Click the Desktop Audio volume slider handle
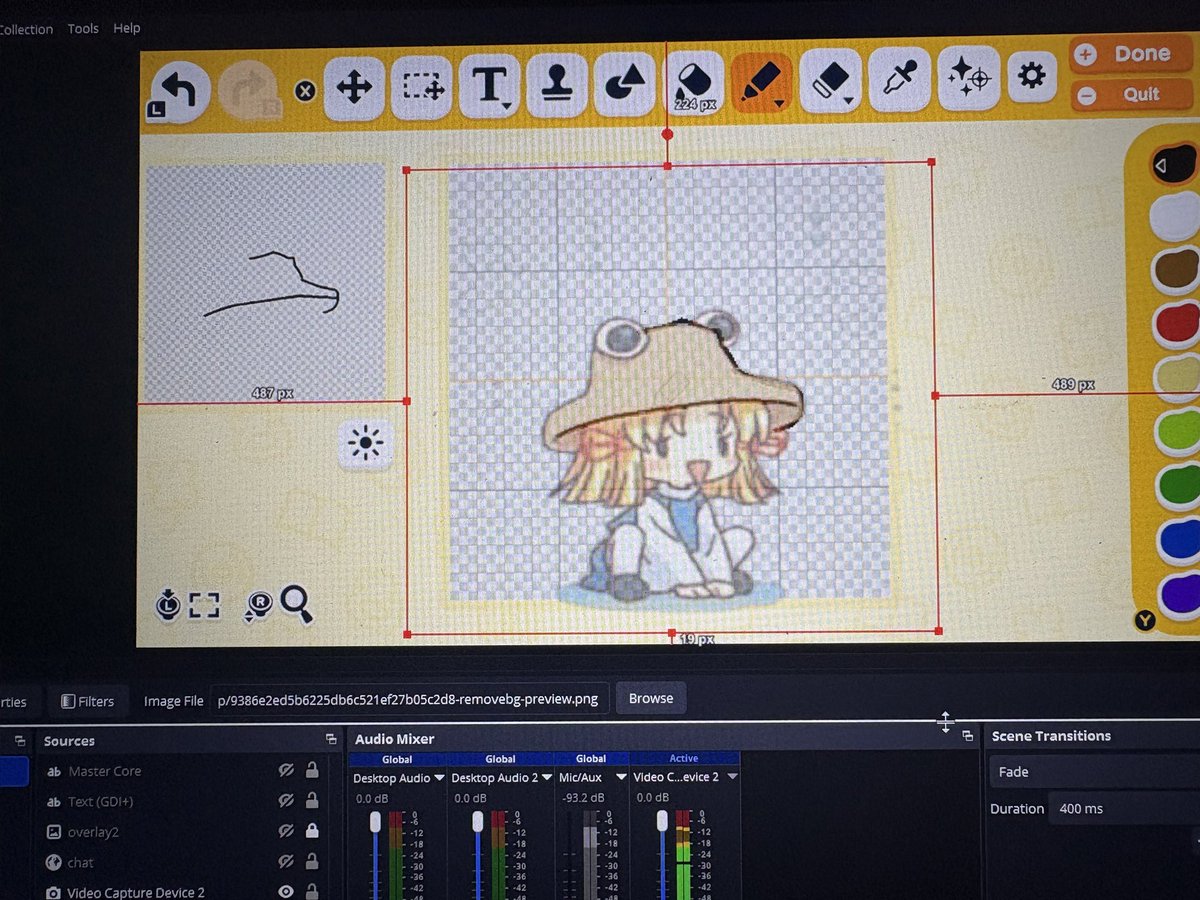 [x=375, y=821]
